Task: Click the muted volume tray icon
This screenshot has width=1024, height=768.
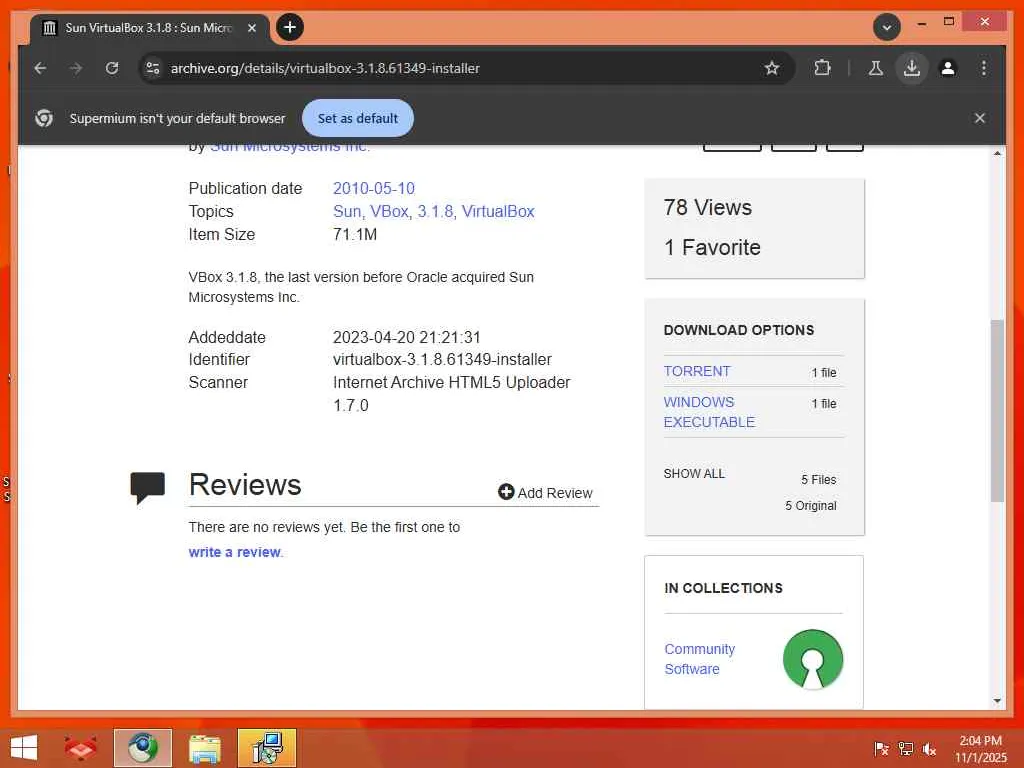Action: pyautogui.click(x=929, y=749)
